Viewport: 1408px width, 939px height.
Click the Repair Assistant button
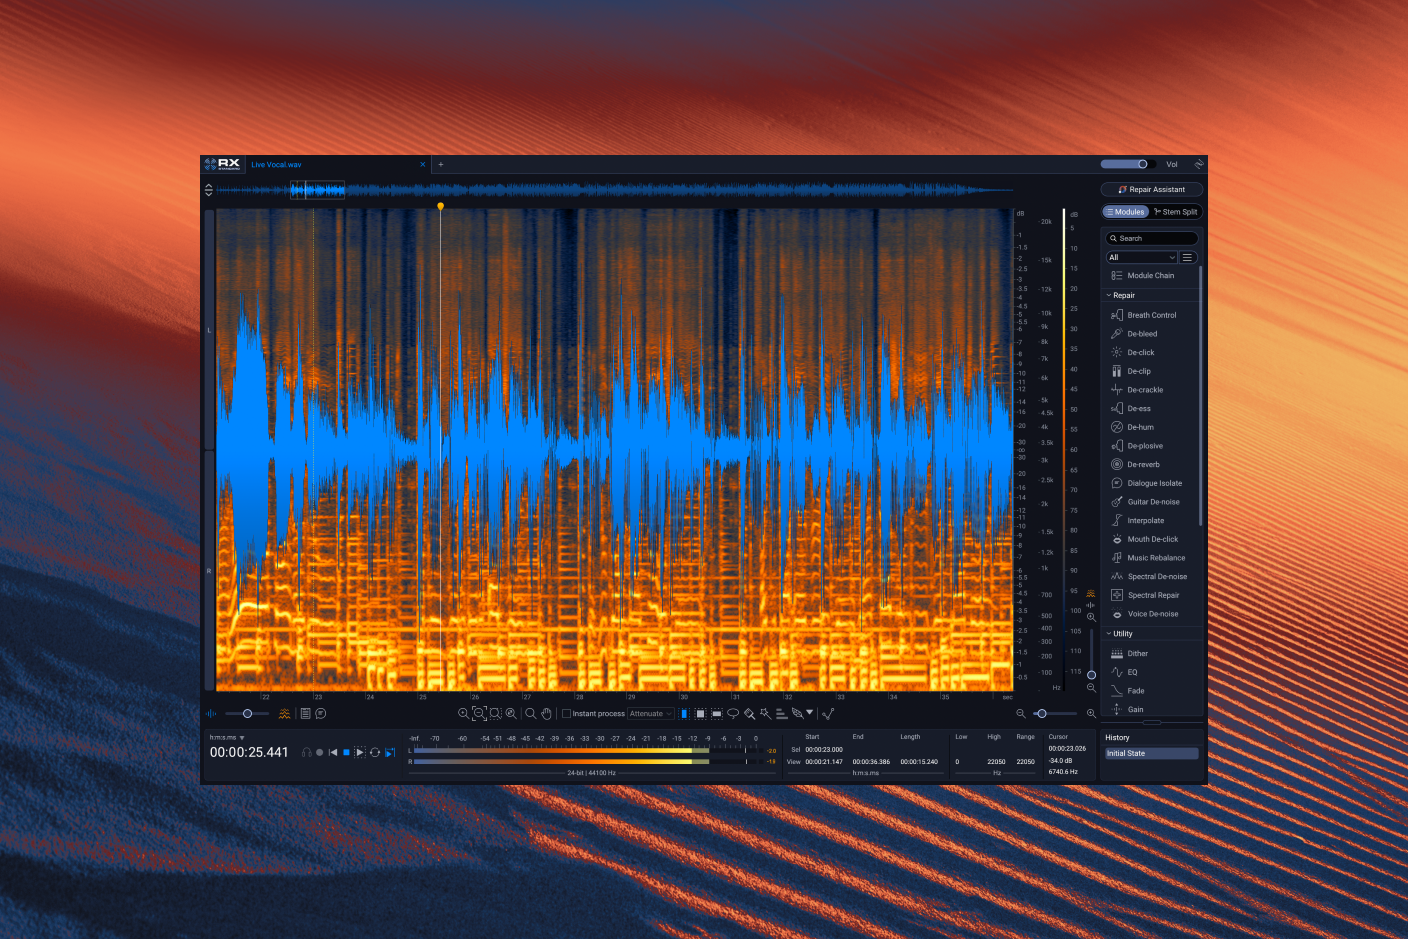point(1151,189)
